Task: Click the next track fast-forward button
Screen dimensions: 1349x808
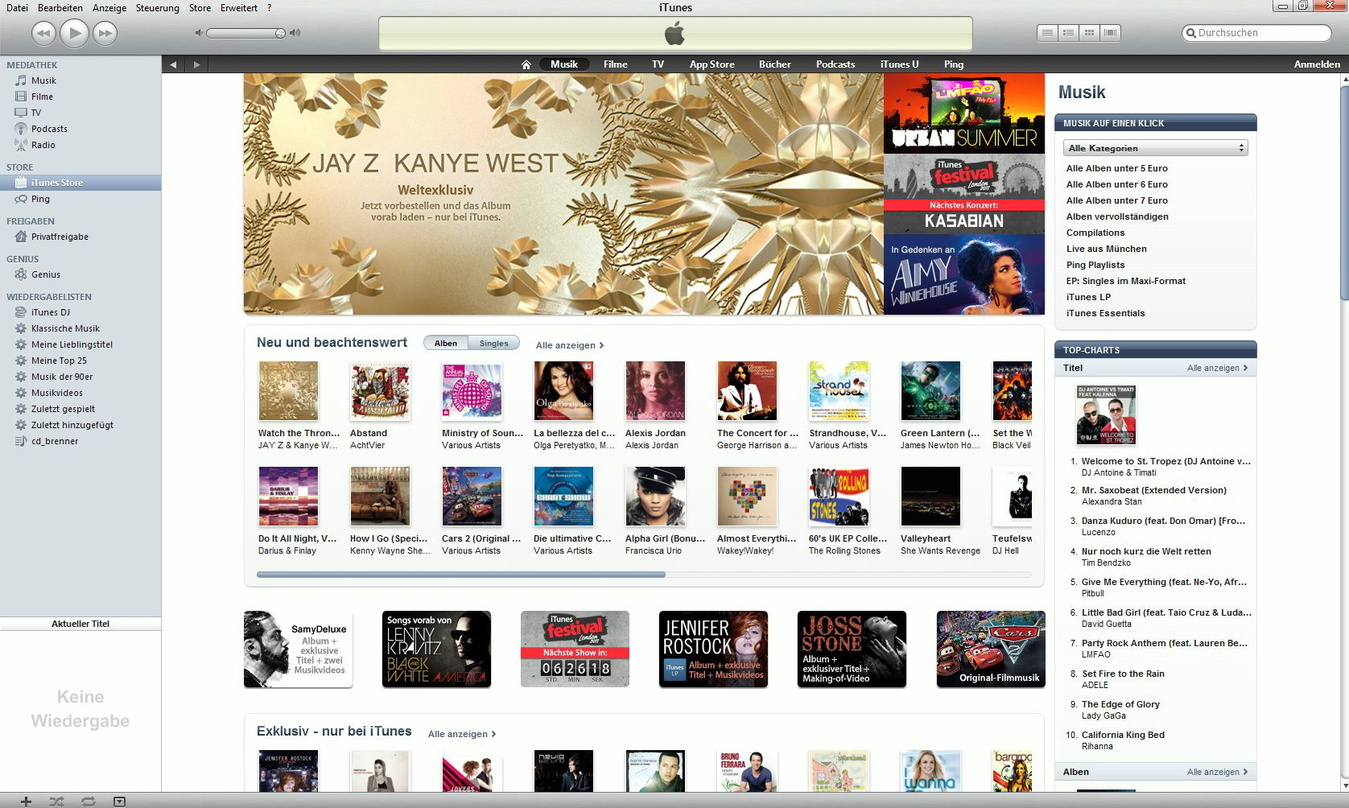Action: [105, 33]
